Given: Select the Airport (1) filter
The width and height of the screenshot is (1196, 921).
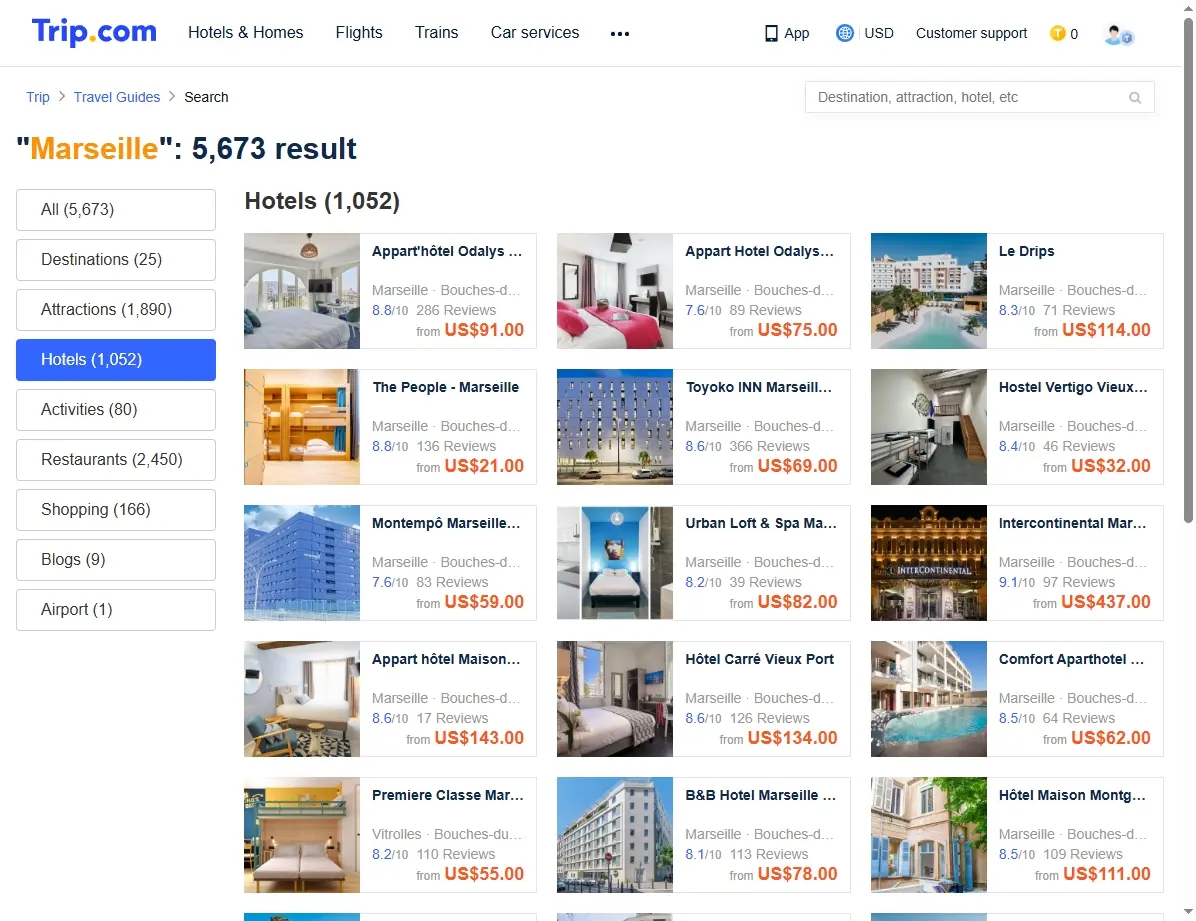Looking at the screenshot, I should (116, 610).
